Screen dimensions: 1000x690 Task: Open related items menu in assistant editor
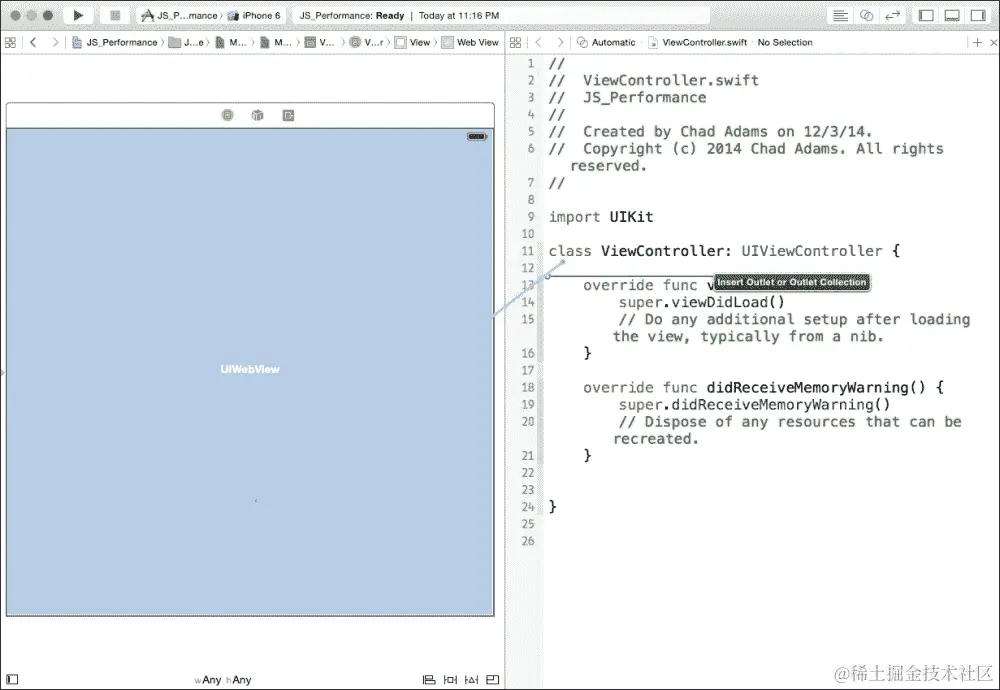(x=515, y=43)
